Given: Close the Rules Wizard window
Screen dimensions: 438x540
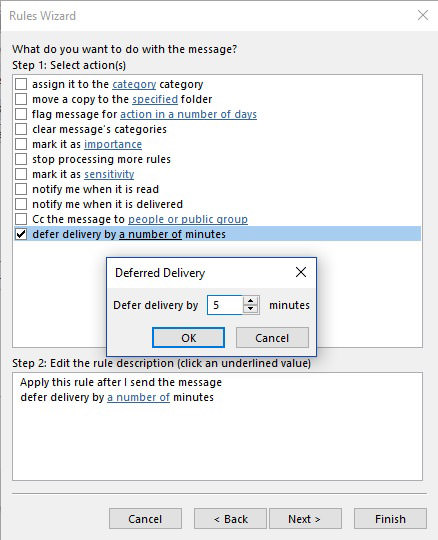Looking at the screenshot, I should coord(423,15).
